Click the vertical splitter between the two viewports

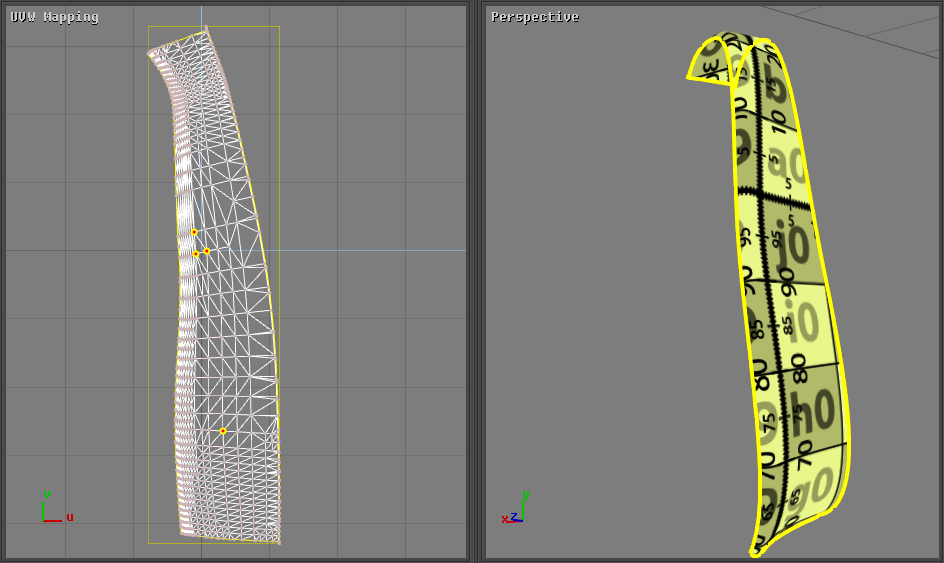tap(476, 281)
